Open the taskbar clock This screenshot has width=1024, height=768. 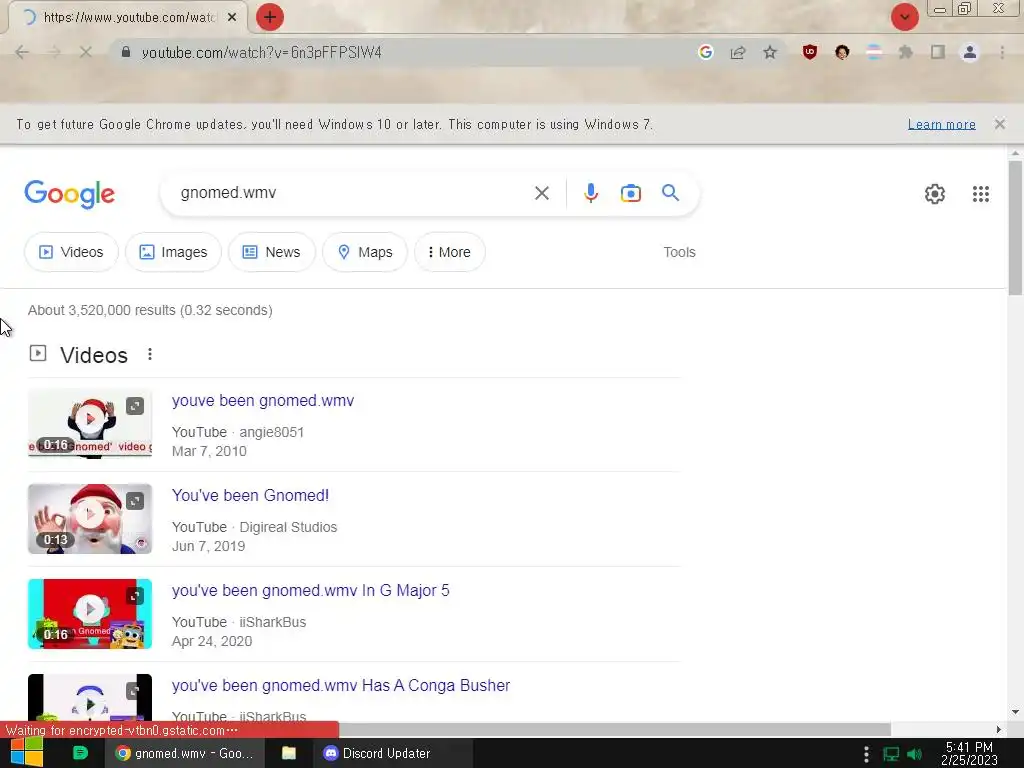(x=969, y=753)
